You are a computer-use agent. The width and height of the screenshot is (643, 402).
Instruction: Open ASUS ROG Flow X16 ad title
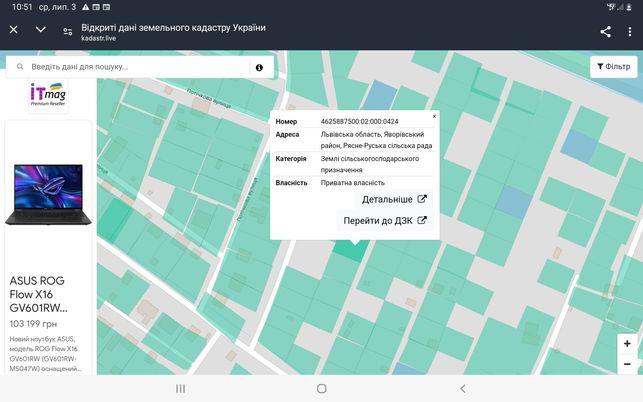38,294
